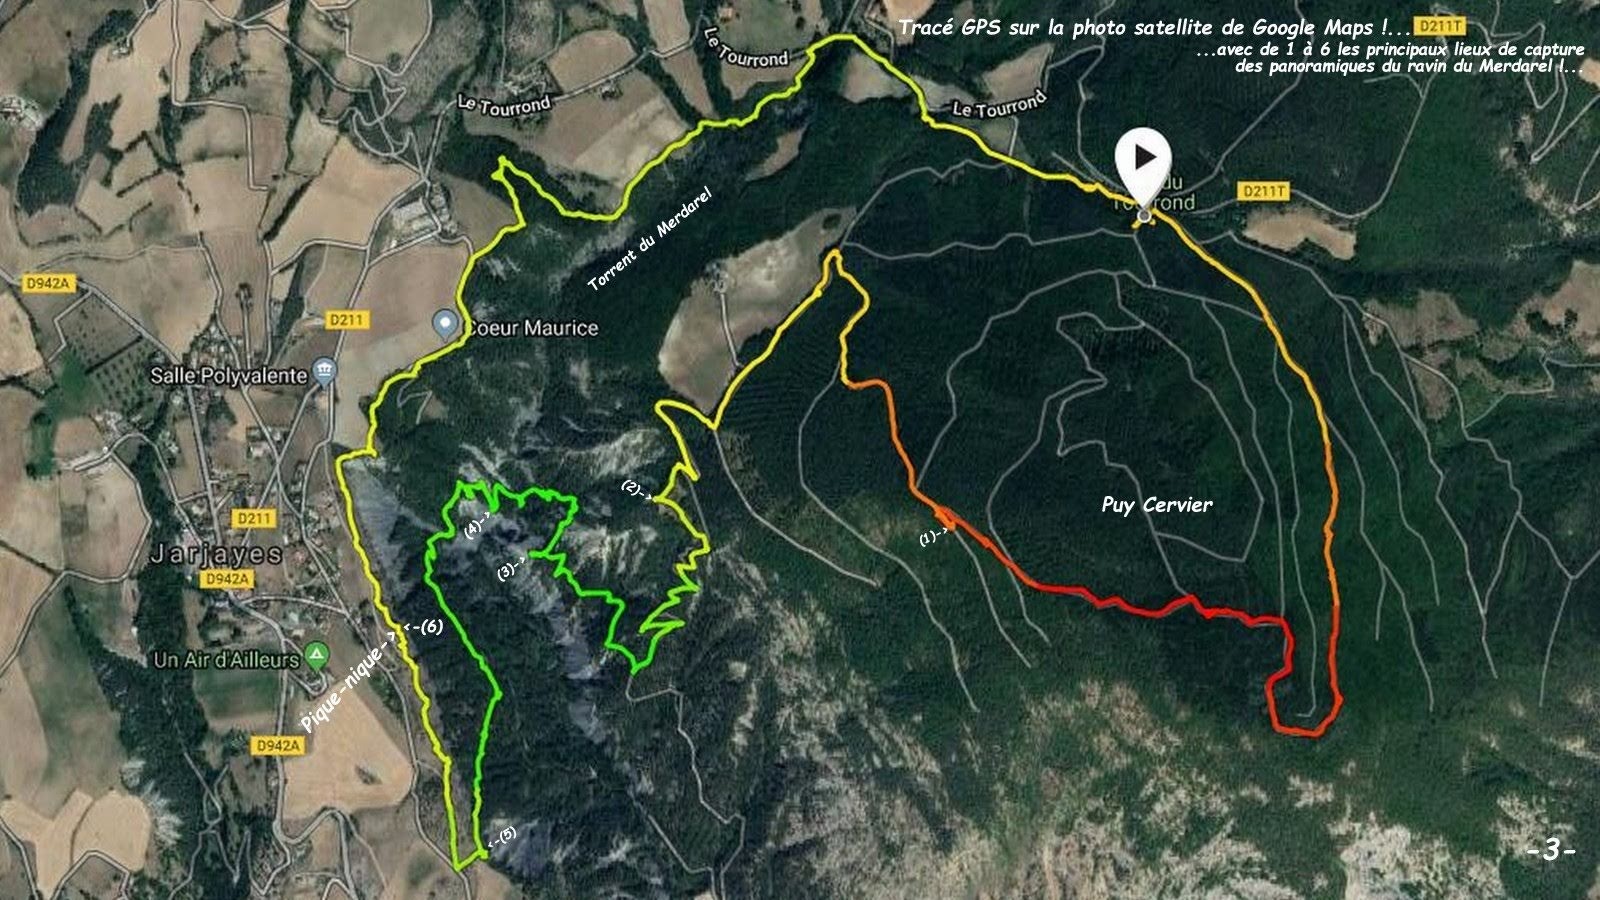Select the Jarjayes village label
The width and height of the screenshot is (1600, 900).
point(216,553)
